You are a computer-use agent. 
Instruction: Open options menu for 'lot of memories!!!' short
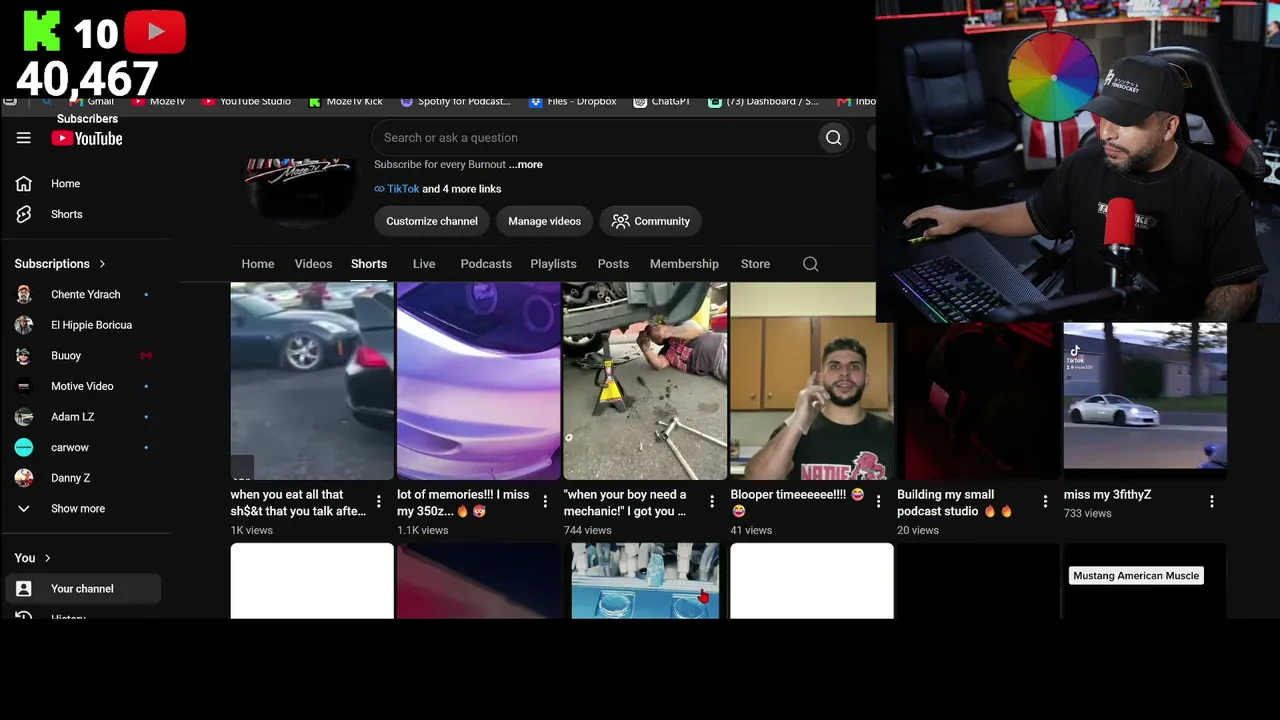[x=545, y=502]
